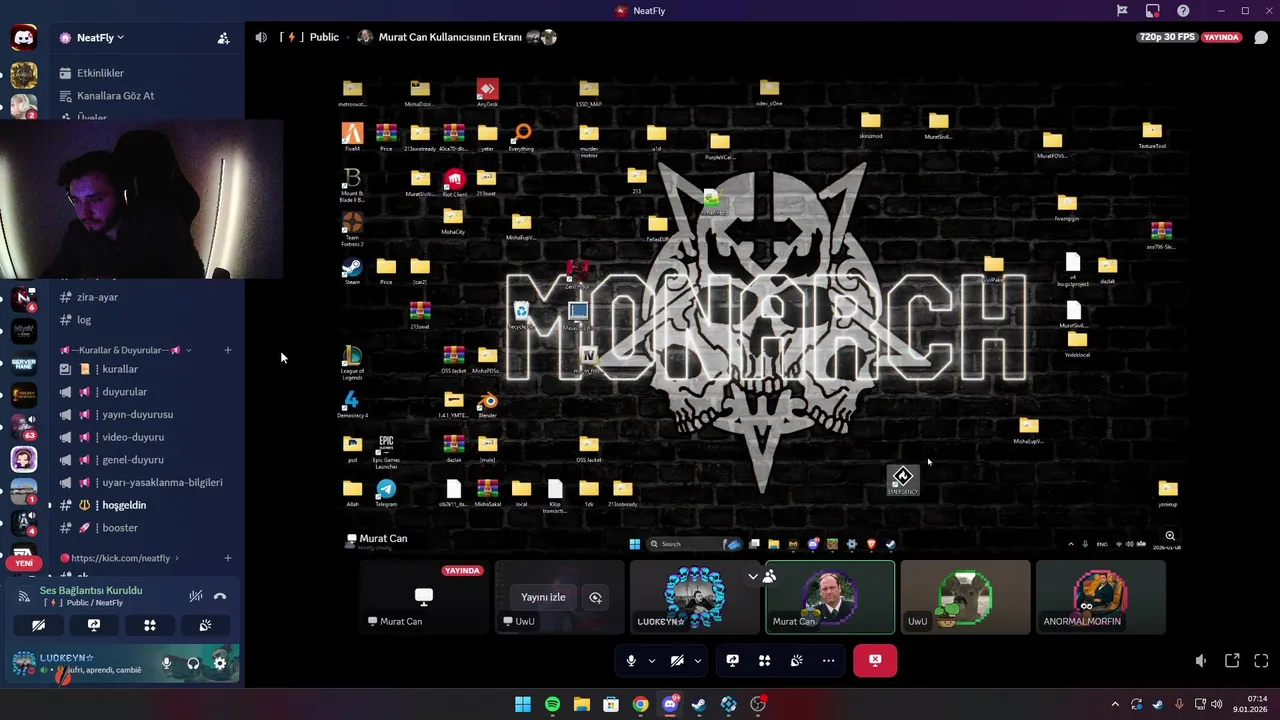Enter fullscreen stream view

pos(1261,661)
